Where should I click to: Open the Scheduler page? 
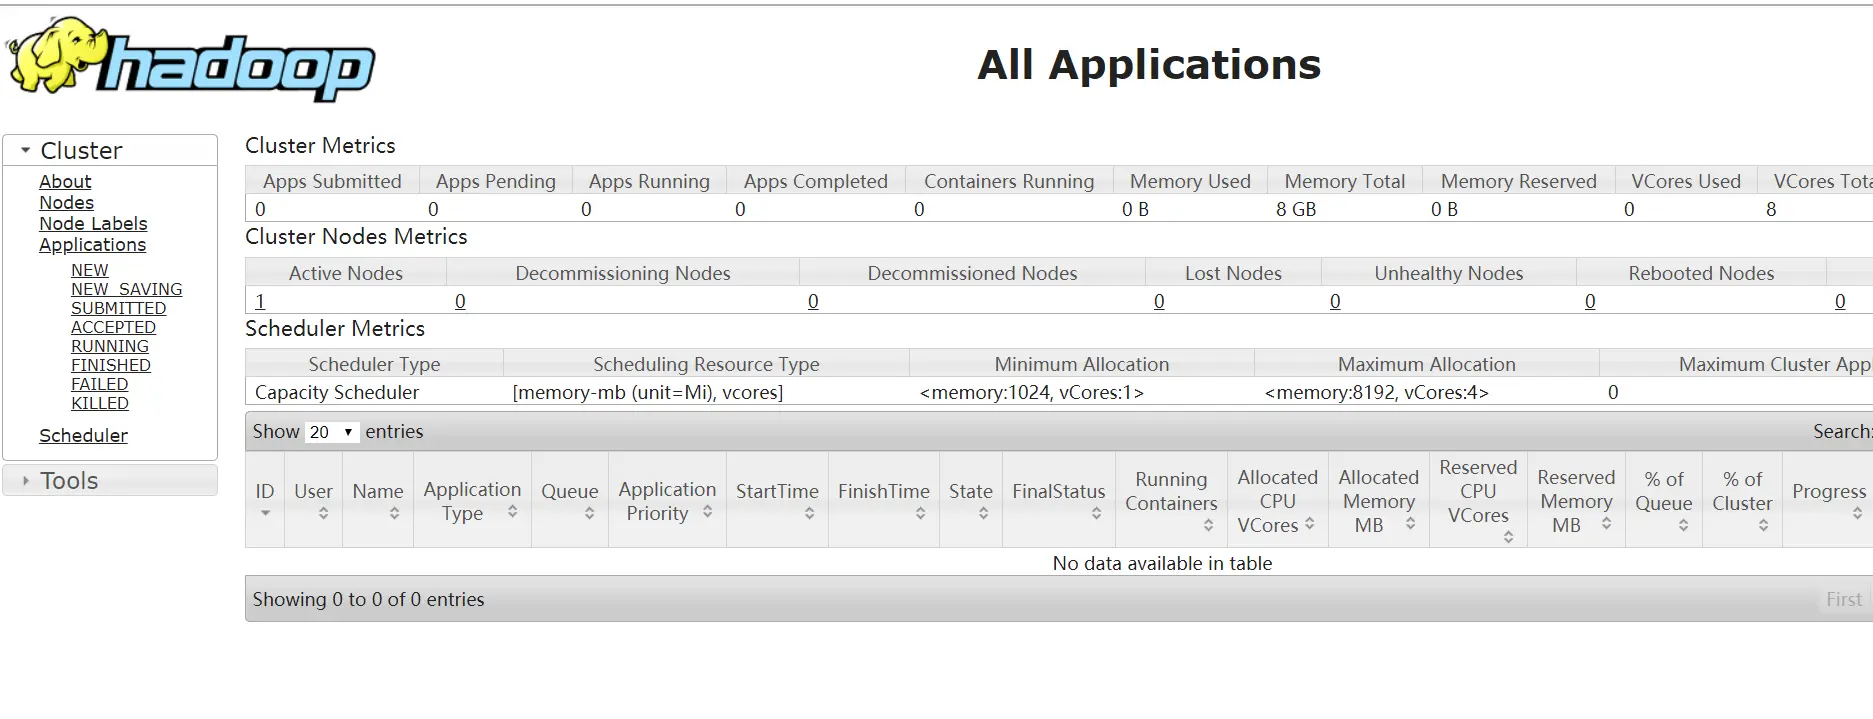point(83,436)
